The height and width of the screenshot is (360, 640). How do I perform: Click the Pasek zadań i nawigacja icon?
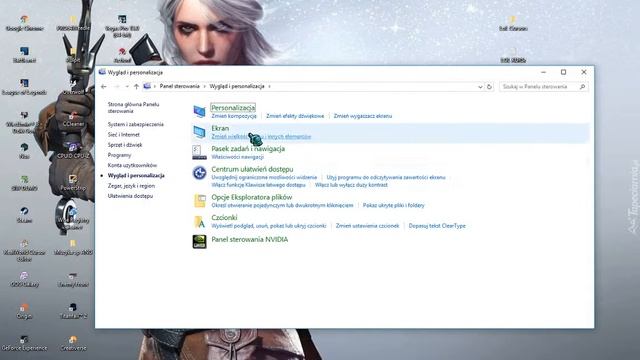[x=199, y=152]
